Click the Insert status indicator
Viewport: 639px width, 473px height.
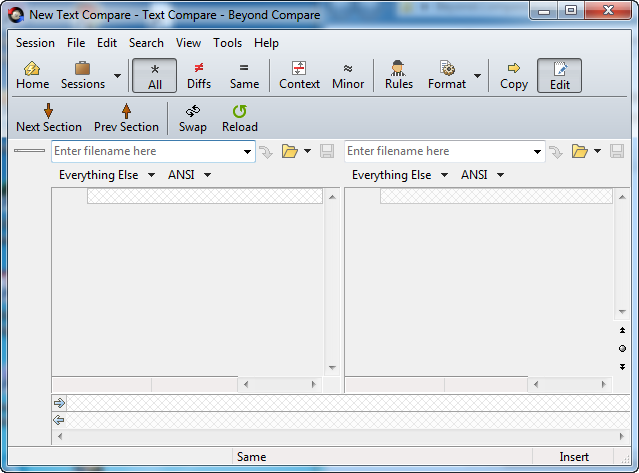pyautogui.click(x=574, y=457)
